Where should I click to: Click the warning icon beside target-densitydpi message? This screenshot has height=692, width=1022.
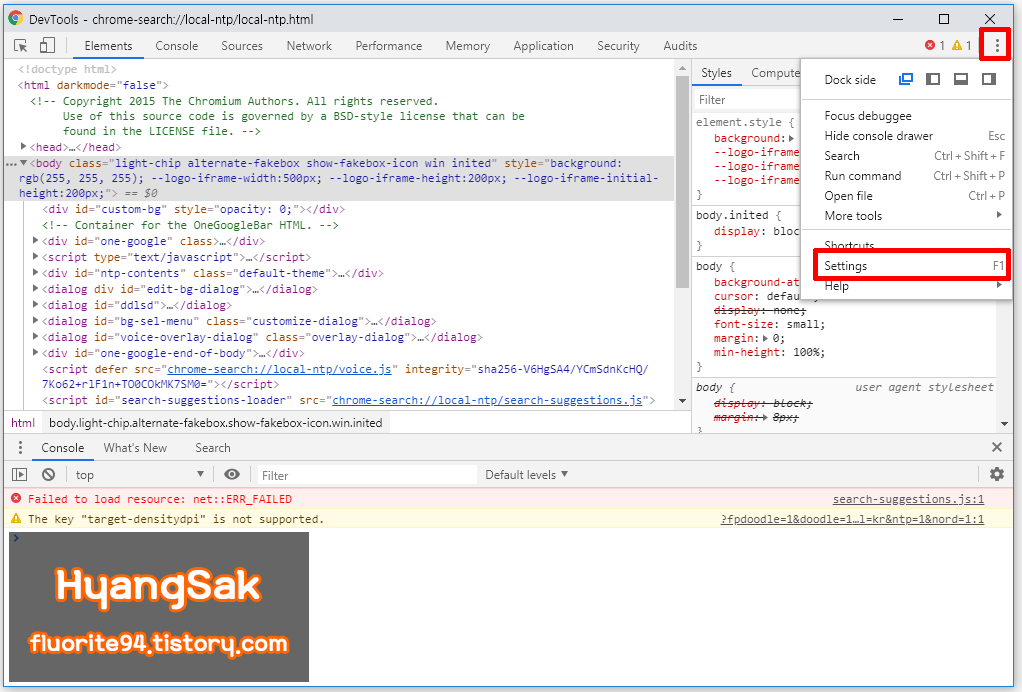(16, 519)
